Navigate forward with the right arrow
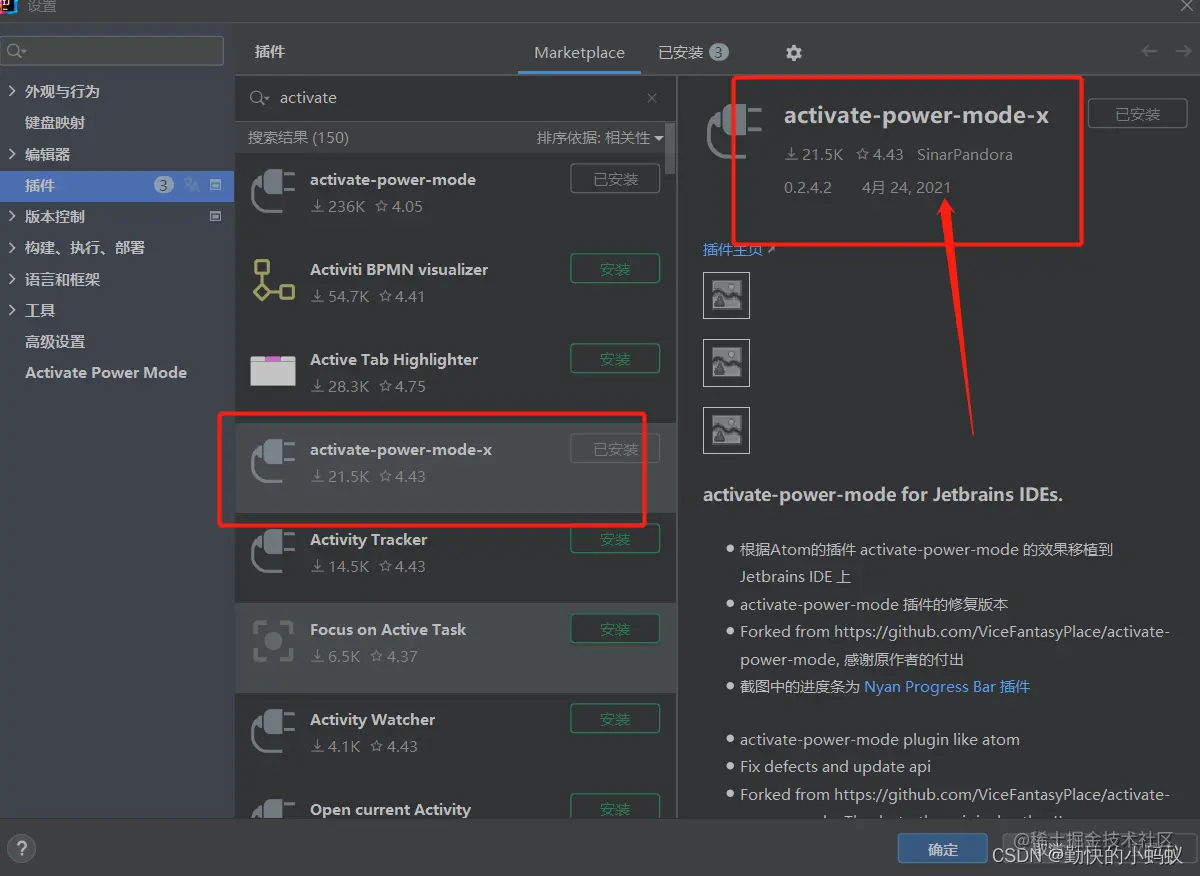1200x876 pixels. point(1182,51)
